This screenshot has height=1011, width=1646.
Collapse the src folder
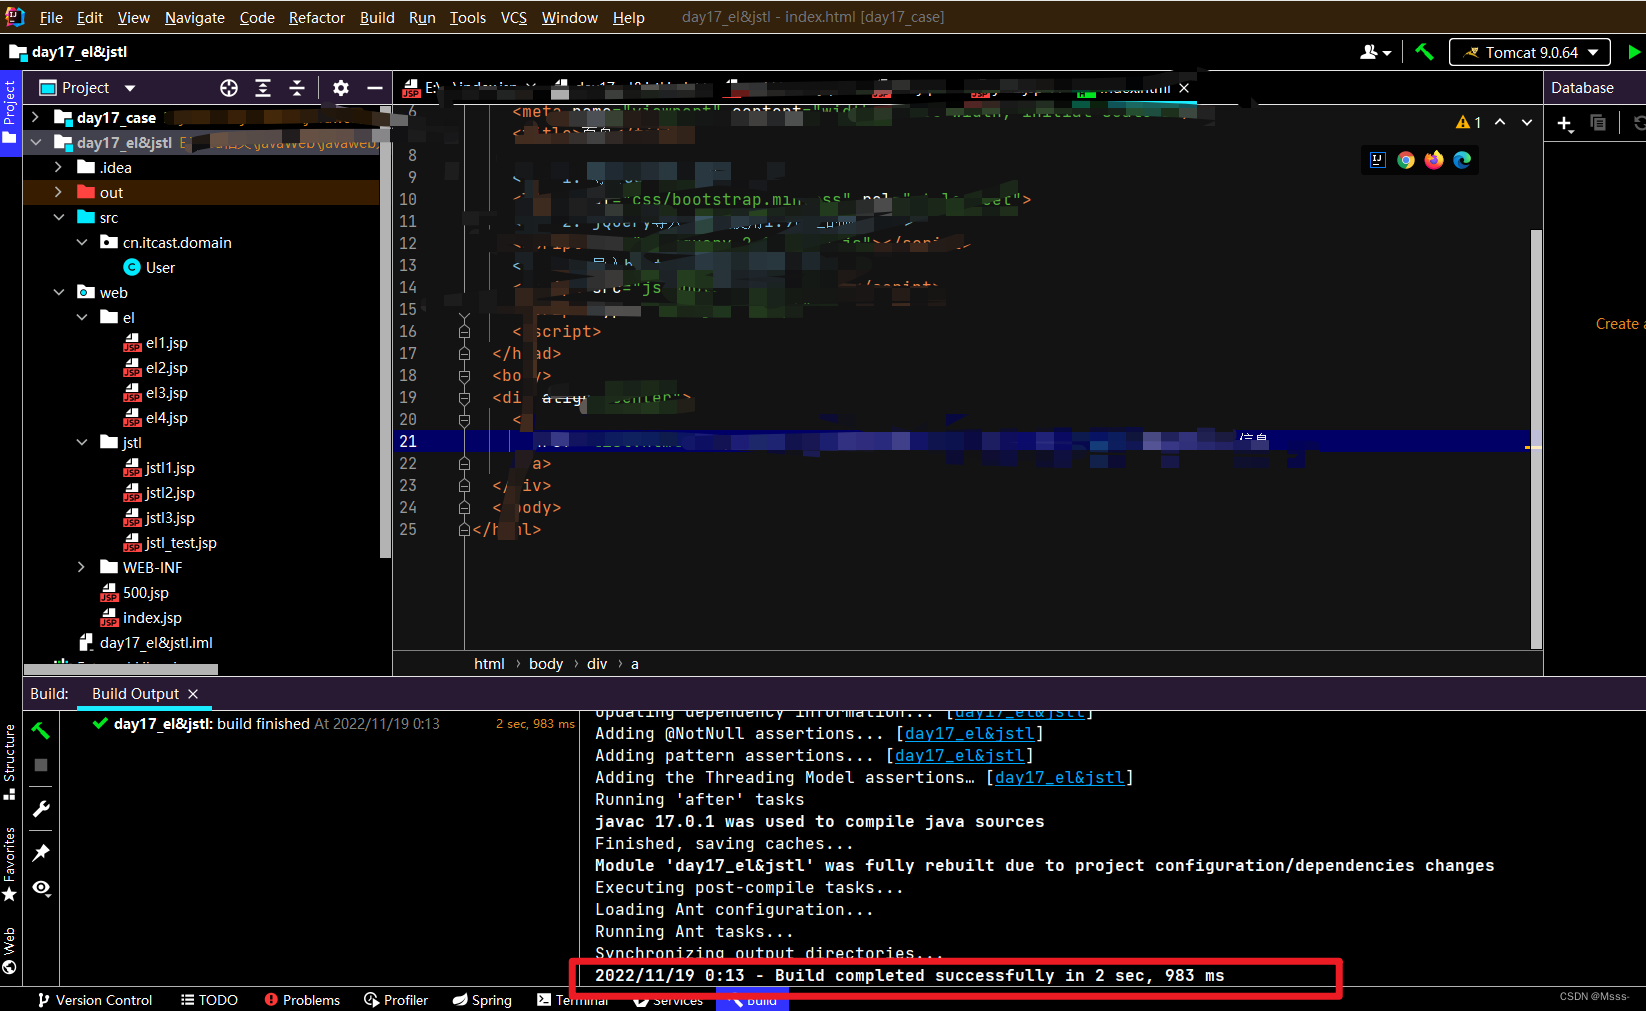coord(59,217)
